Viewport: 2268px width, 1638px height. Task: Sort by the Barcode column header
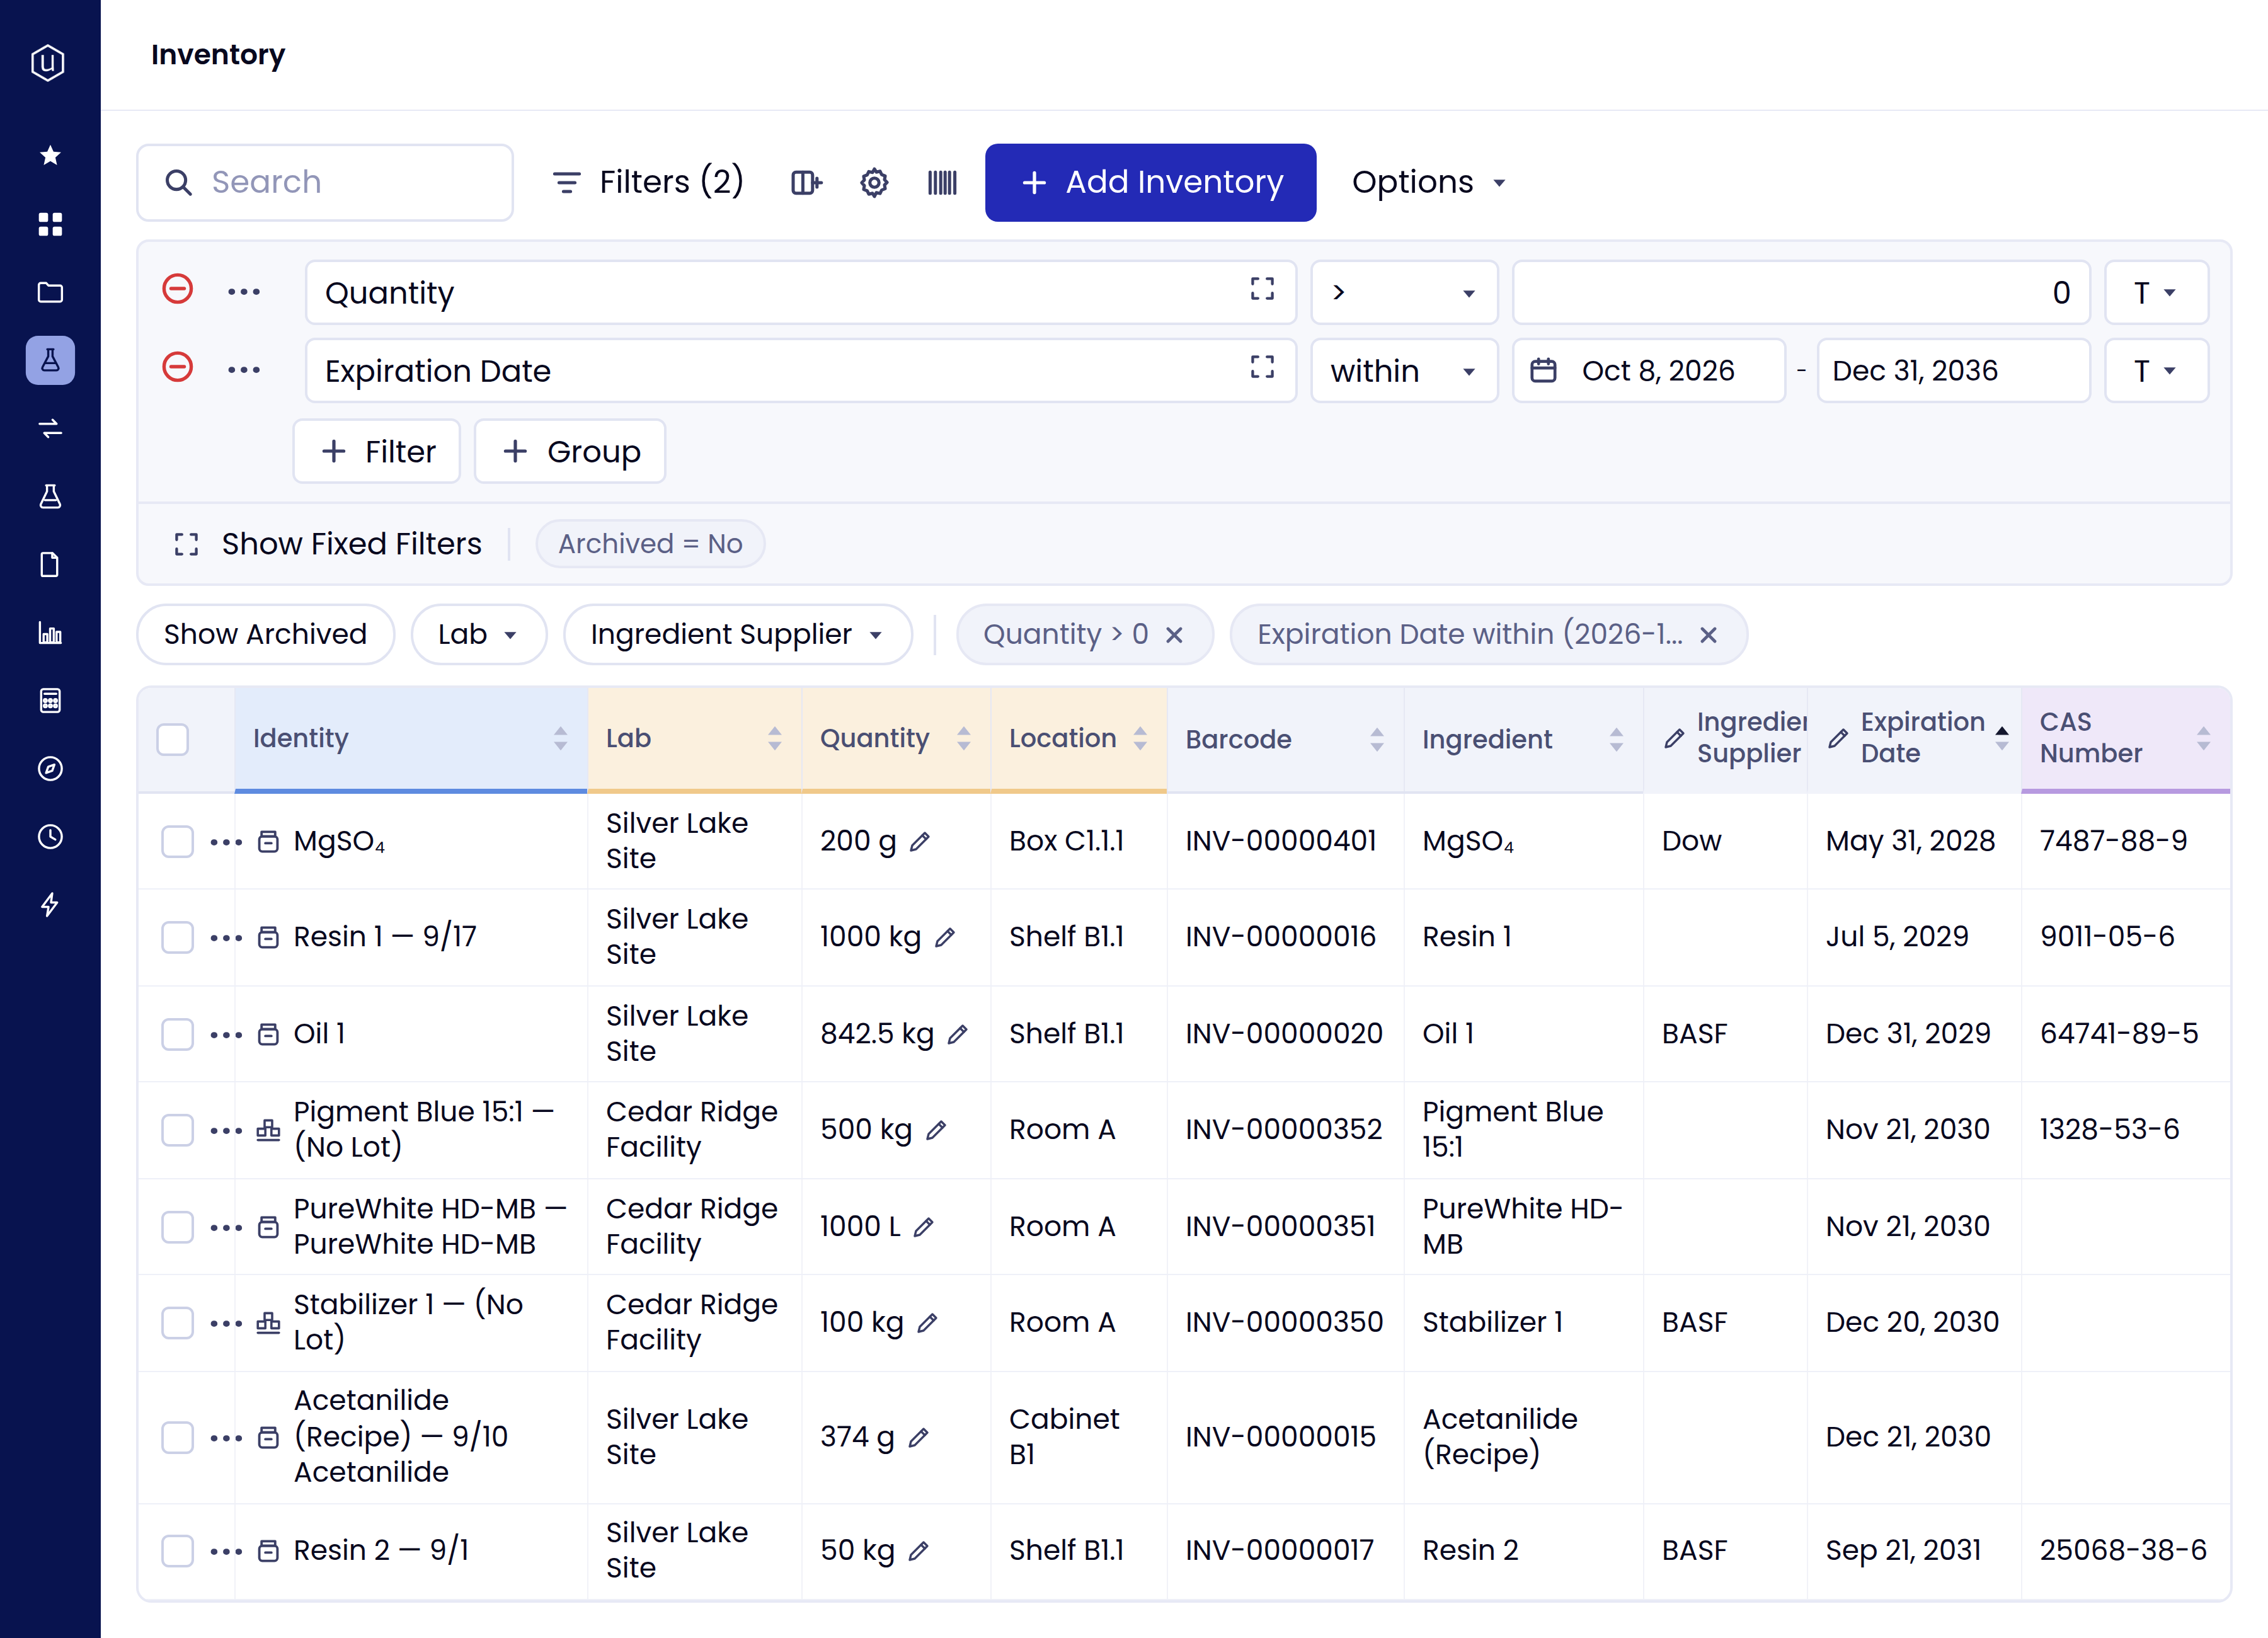[1285, 739]
